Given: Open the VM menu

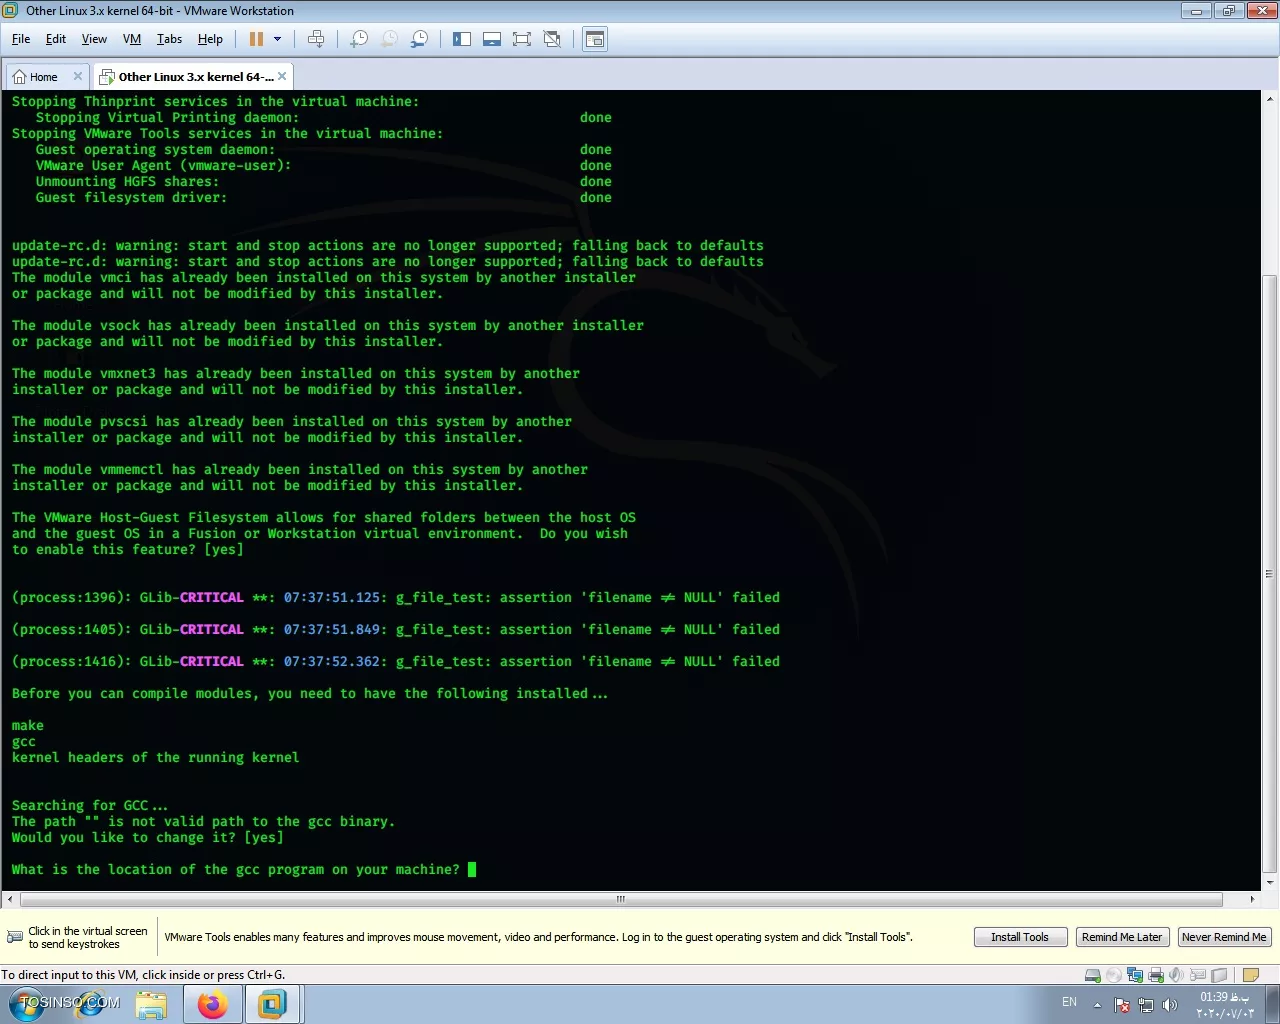Looking at the screenshot, I should pyautogui.click(x=131, y=39).
